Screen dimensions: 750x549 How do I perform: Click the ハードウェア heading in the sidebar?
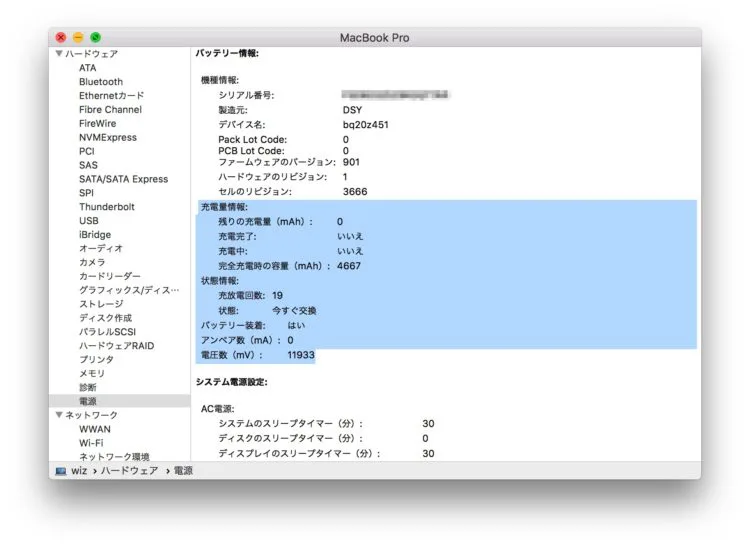(x=91, y=54)
